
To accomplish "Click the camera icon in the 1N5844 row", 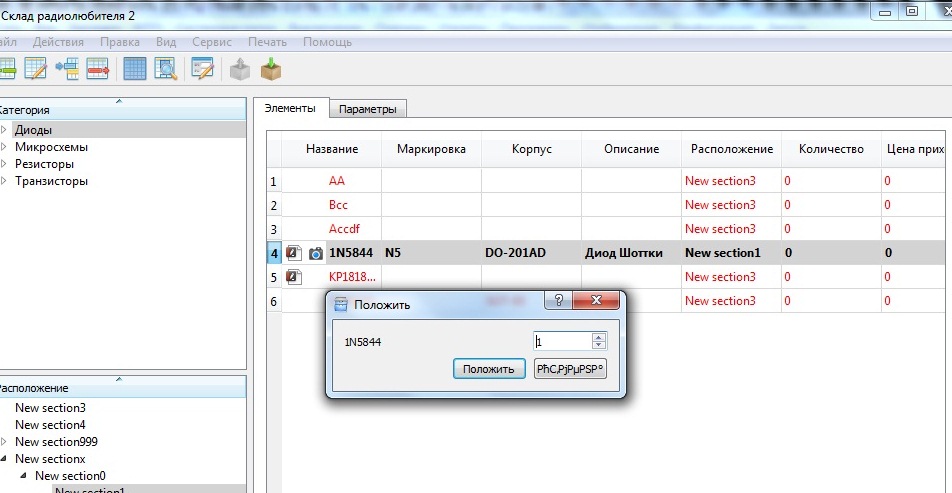I will point(316,253).
